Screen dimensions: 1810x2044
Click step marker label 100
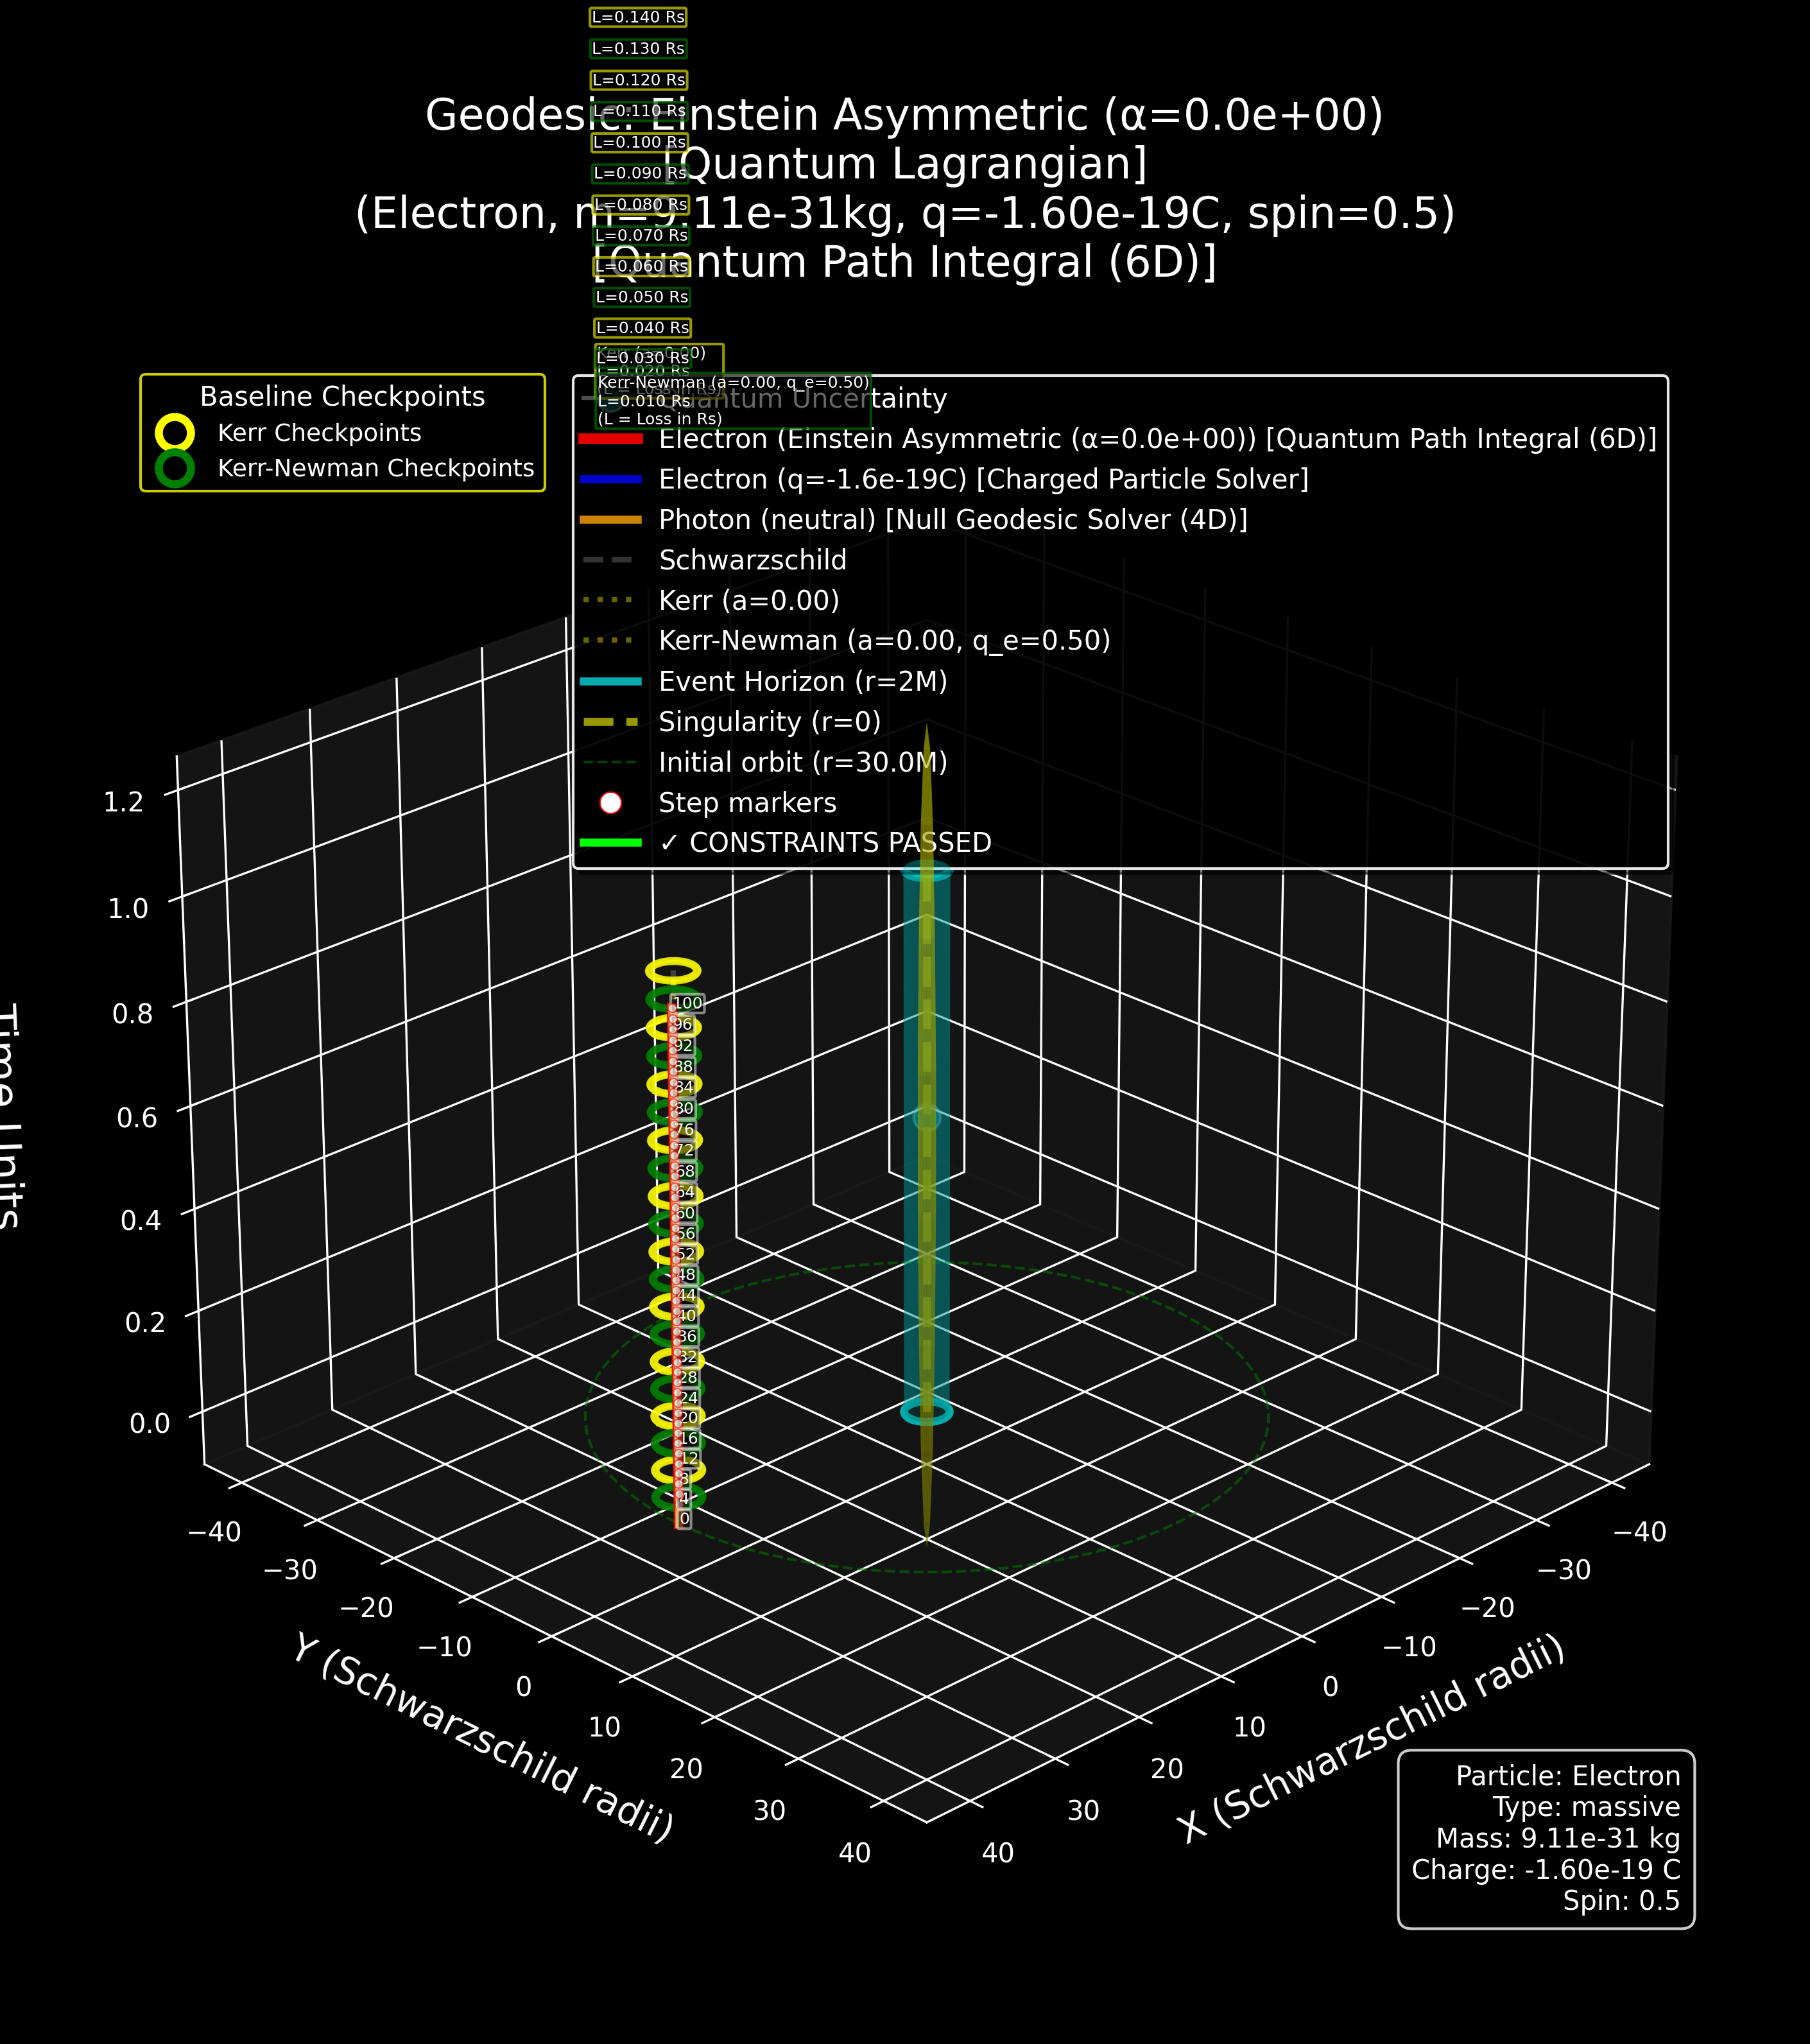[687, 1003]
